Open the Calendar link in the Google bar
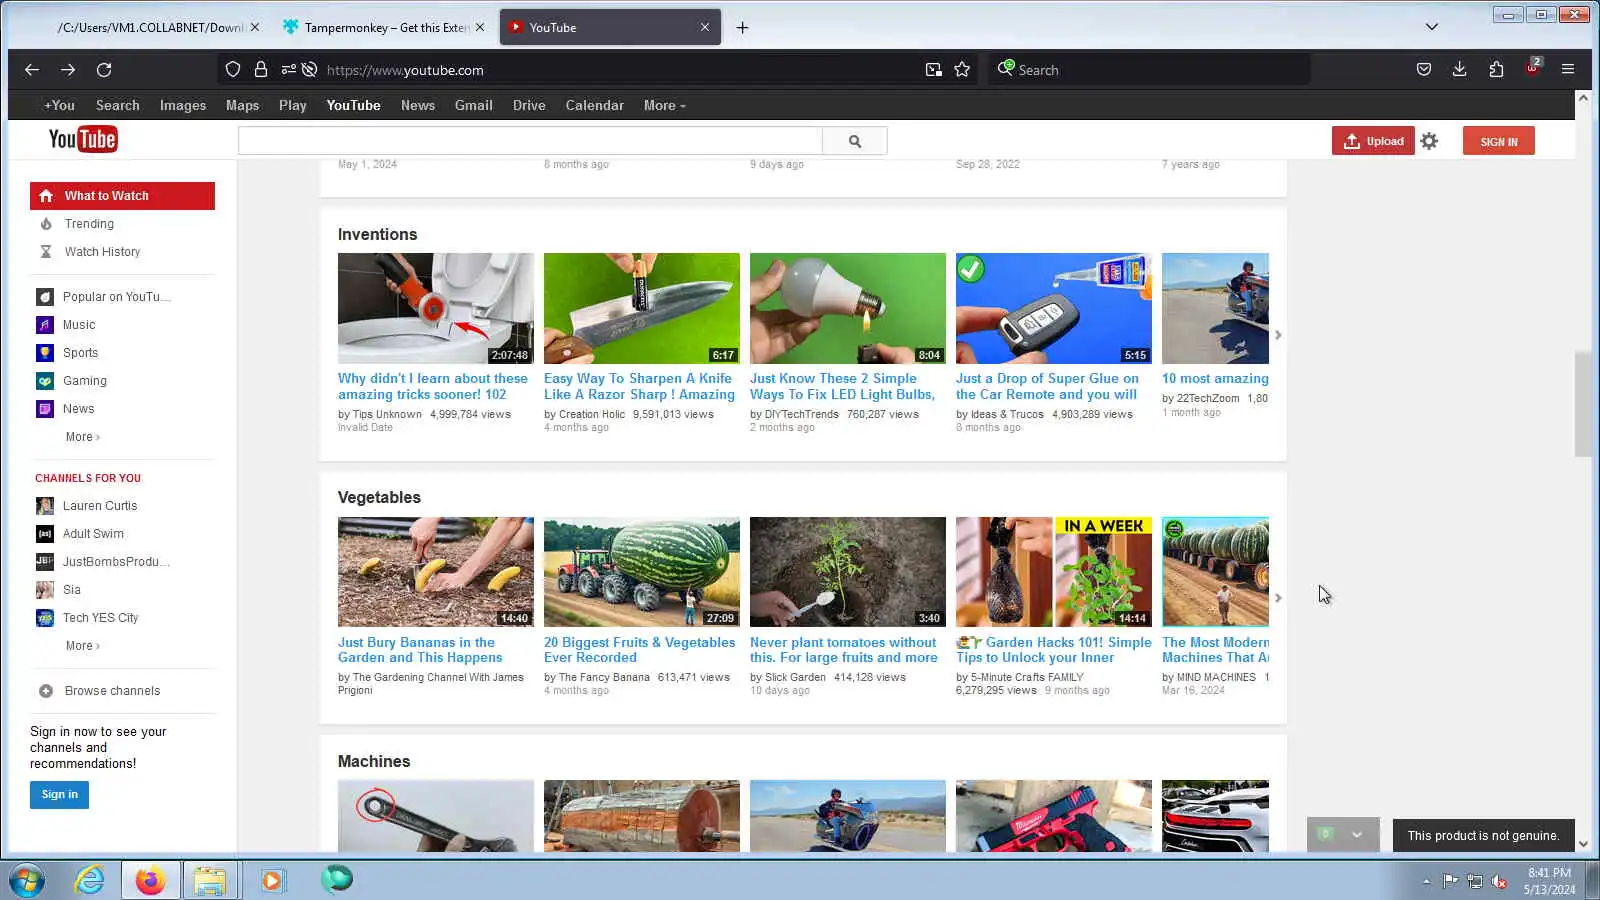 pos(595,106)
